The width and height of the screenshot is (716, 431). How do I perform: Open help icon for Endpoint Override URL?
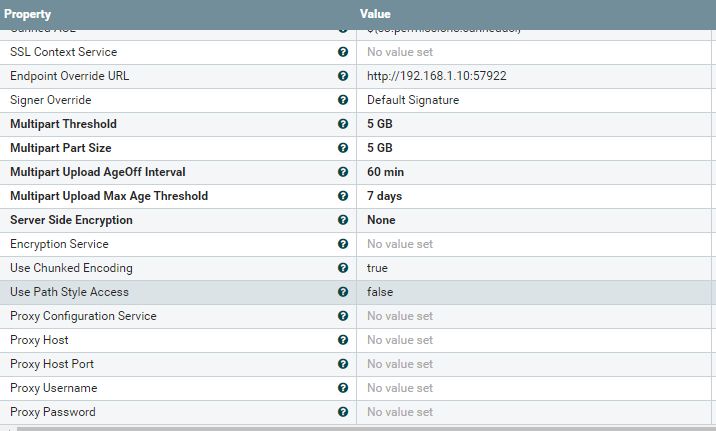click(x=343, y=76)
